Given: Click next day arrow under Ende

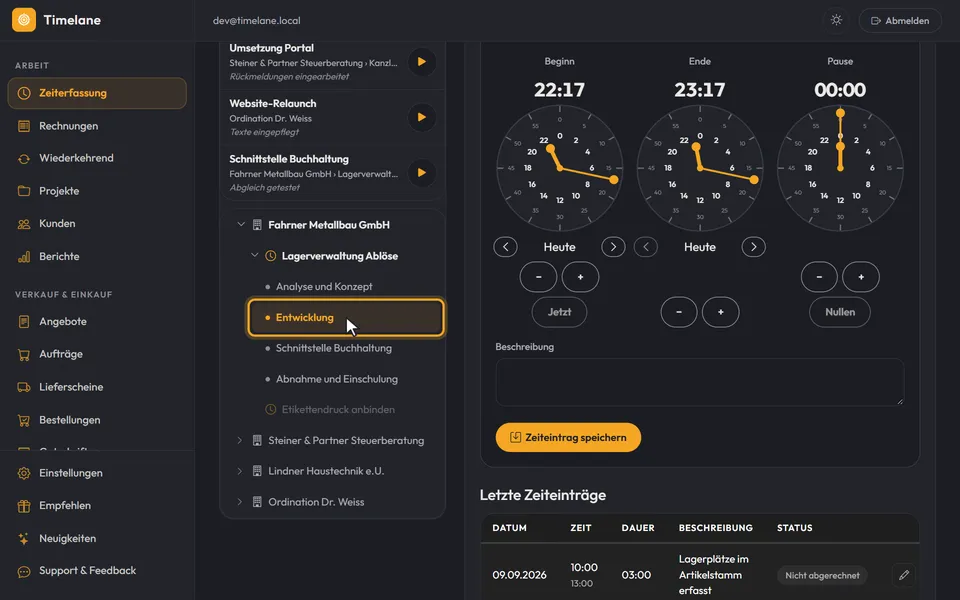Looking at the screenshot, I should 754,247.
